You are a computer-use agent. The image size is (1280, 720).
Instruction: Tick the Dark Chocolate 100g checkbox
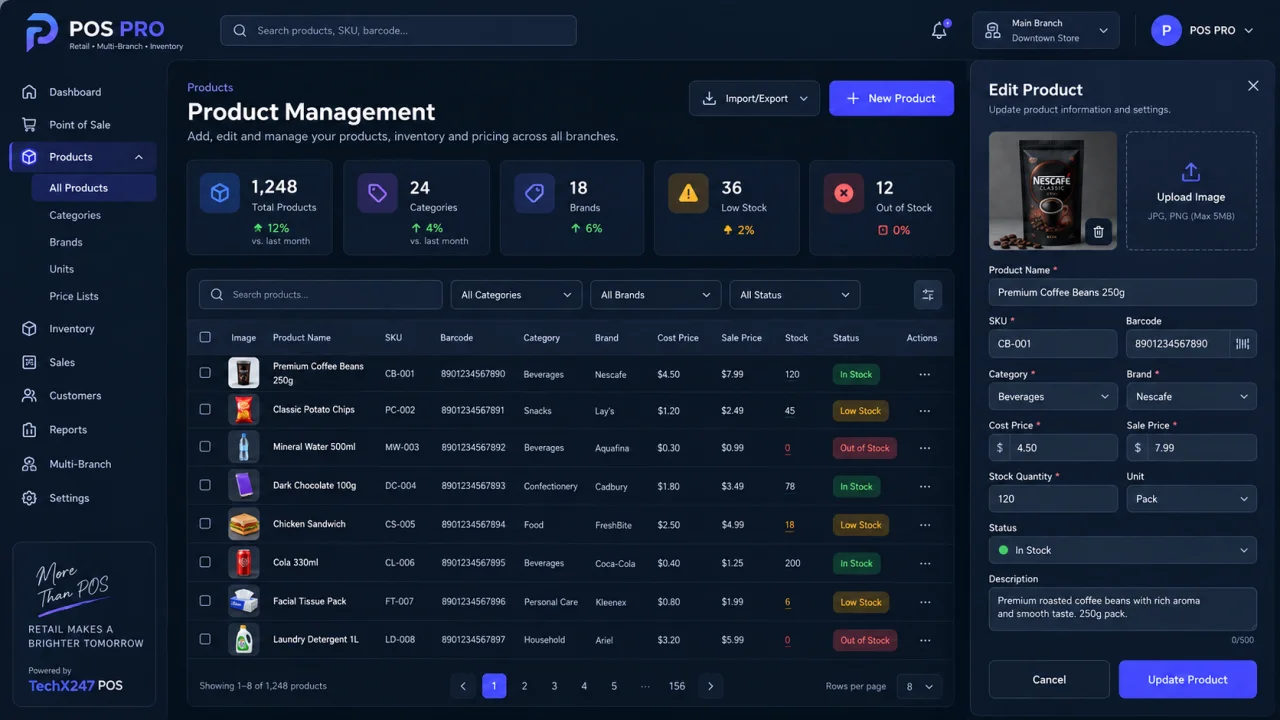point(205,485)
